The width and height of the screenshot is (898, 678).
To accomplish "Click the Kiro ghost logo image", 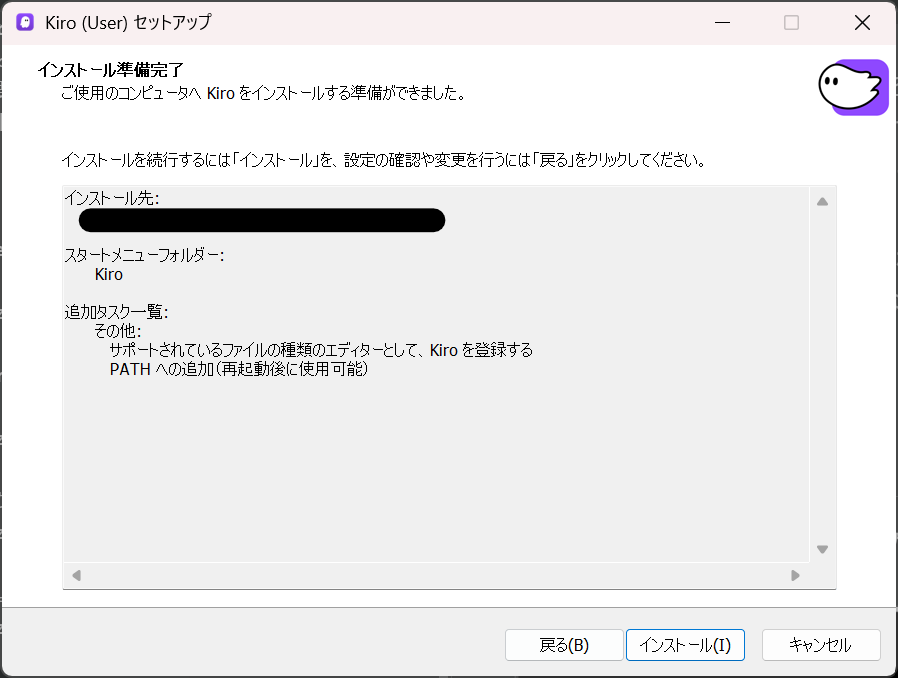I will tap(853, 87).
